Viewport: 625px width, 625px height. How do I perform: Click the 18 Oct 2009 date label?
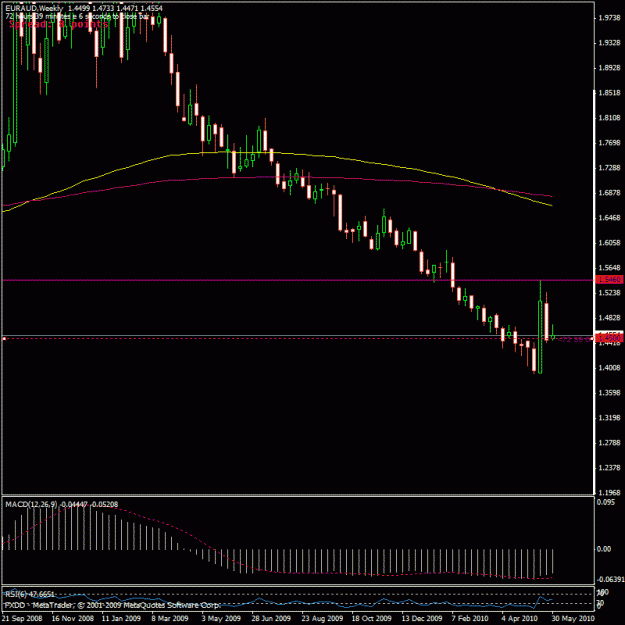(371, 618)
